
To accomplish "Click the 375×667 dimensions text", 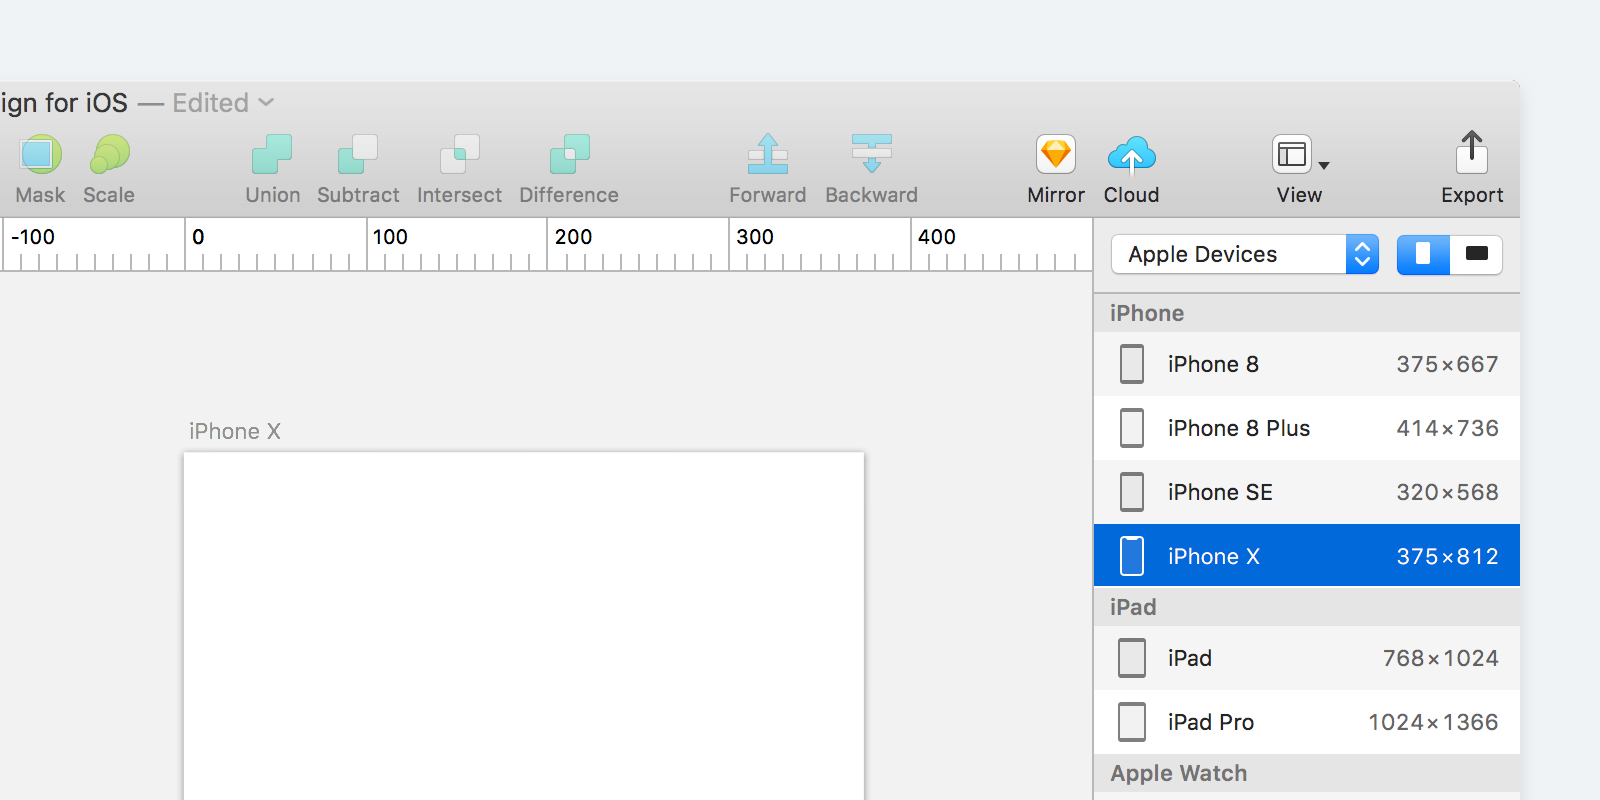I will tap(1447, 364).
